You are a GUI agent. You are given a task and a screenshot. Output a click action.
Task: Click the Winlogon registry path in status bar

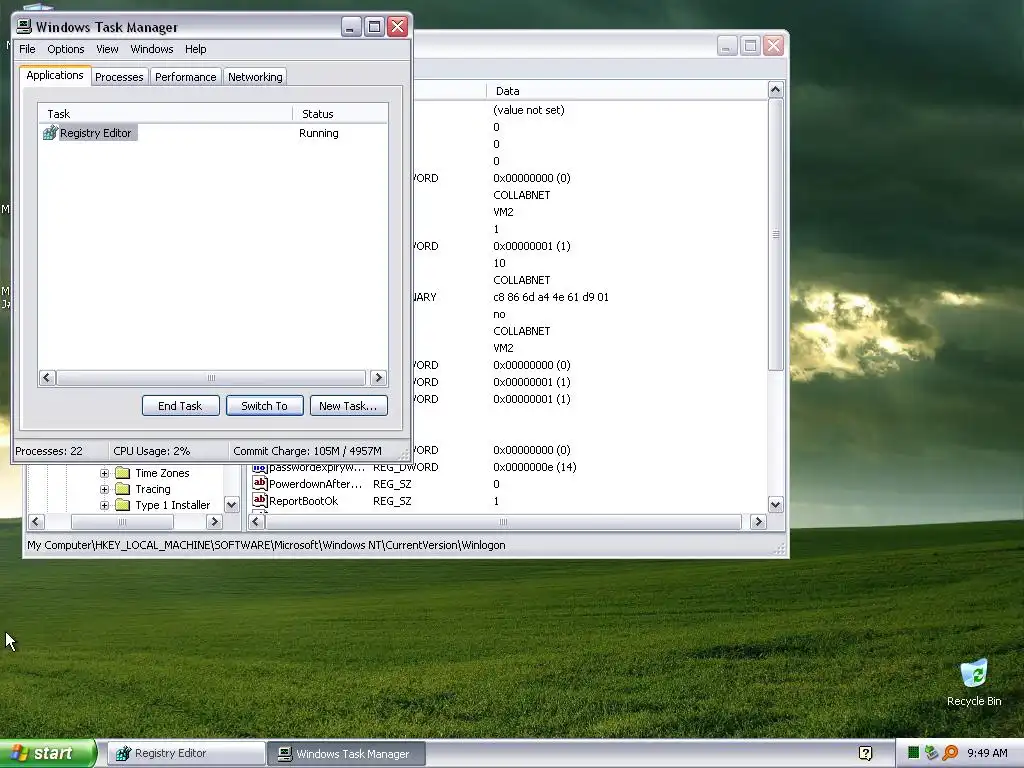[x=266, y=545]
